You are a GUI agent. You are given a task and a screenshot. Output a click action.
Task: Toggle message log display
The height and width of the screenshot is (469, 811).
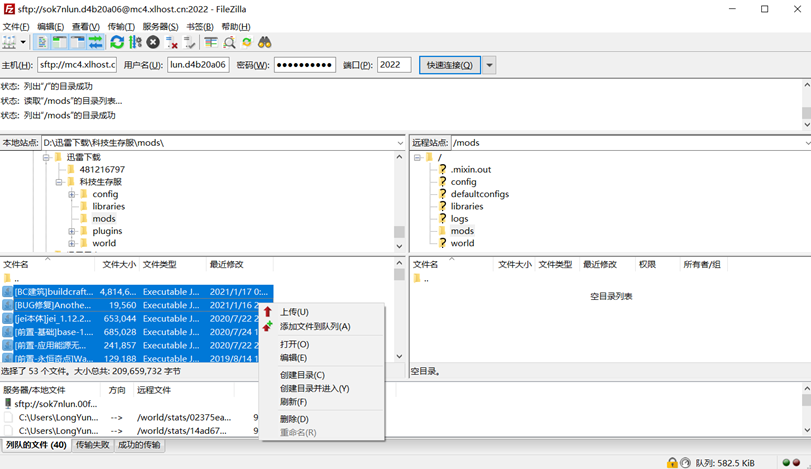[x=42, y=42]
